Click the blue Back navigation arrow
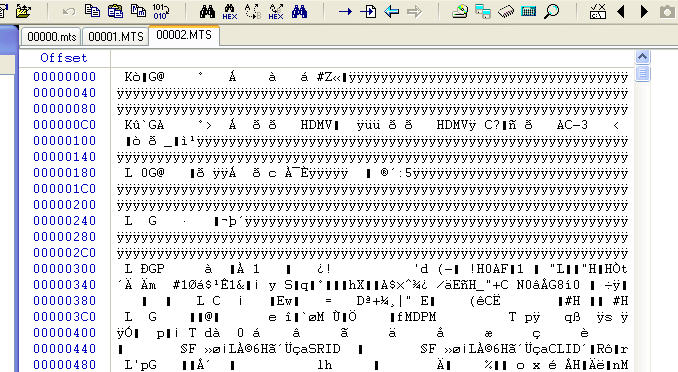Screen dimensions: 678x372 392,11
